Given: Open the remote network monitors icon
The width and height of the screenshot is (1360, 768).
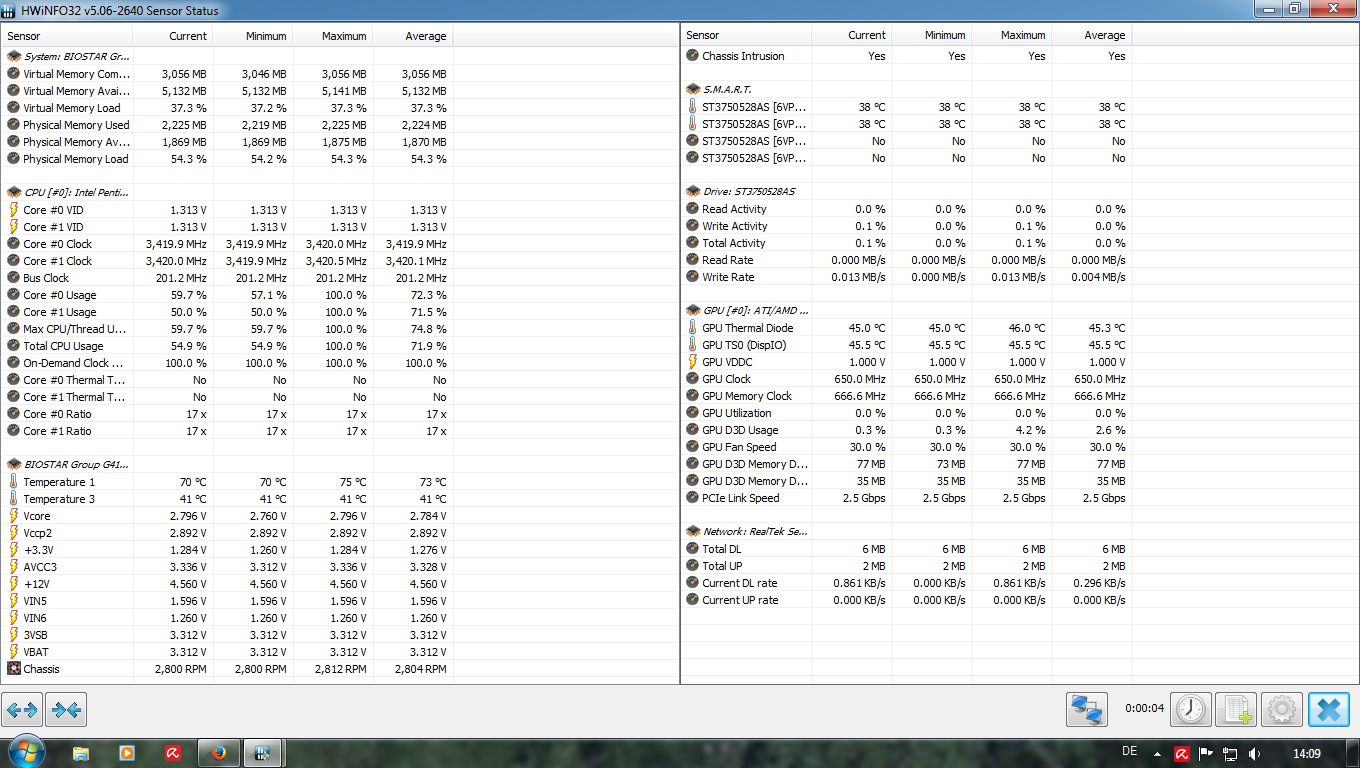Looking at the screenshot, I should (1087, 710).
